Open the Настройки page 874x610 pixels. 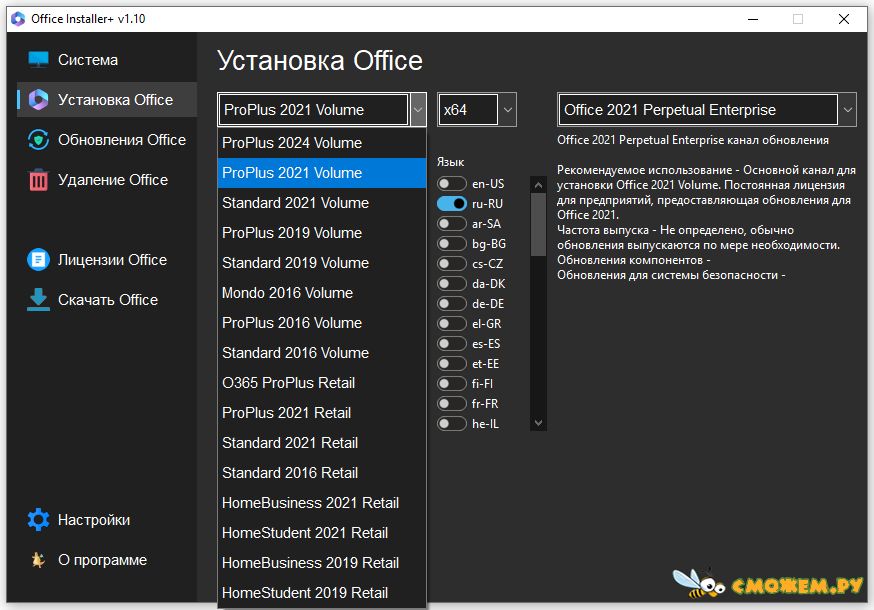coord(107,520)
